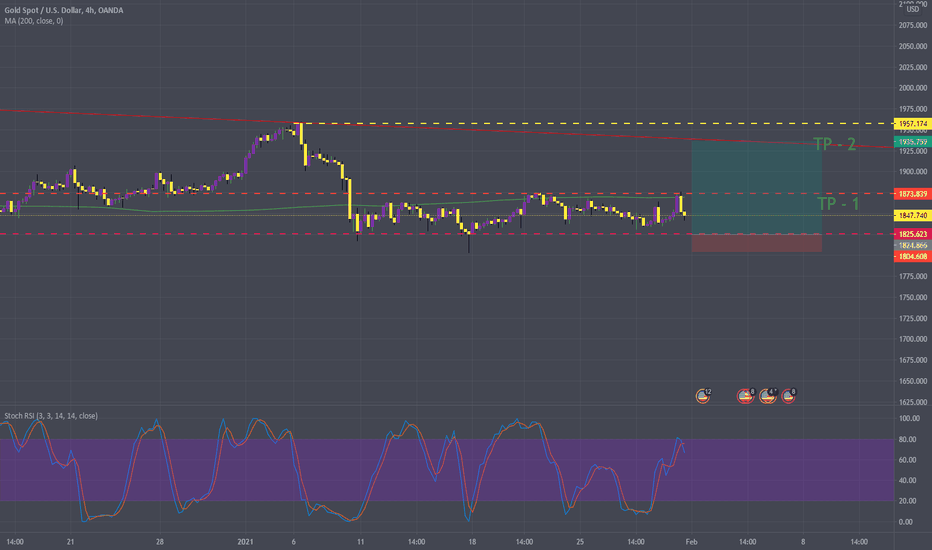Viewport: 932px width, 550px height.
Task: Click the 2000.000 price axis value
Action: click(x=912, y=88)
